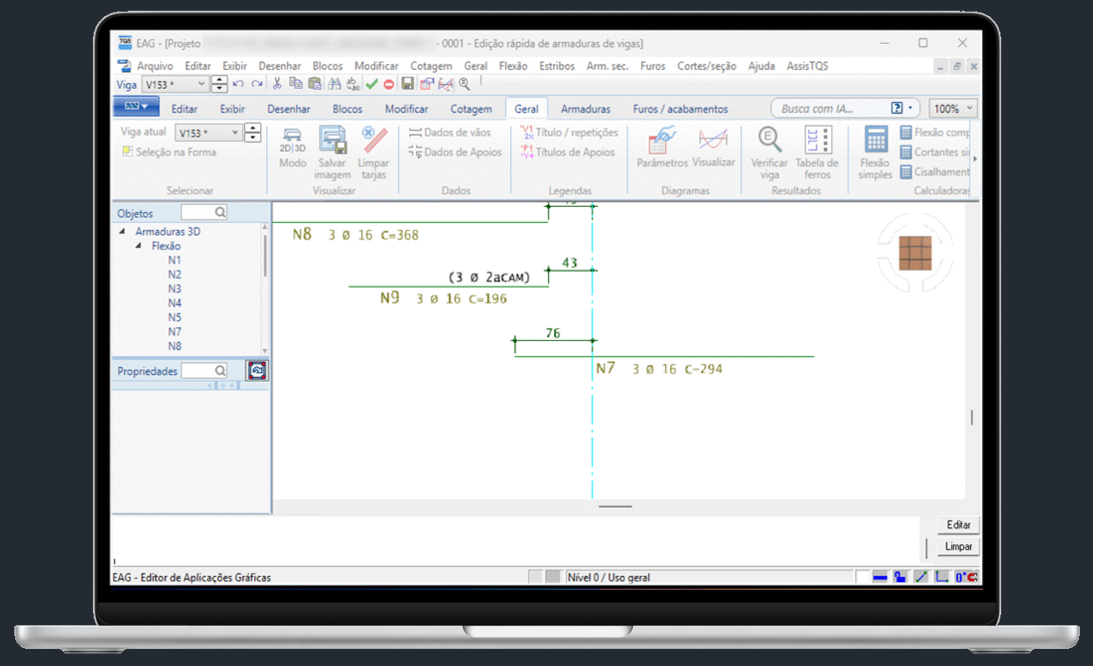
Task: Click the Busca com IA search field
Action: click(x=830, y=109)
